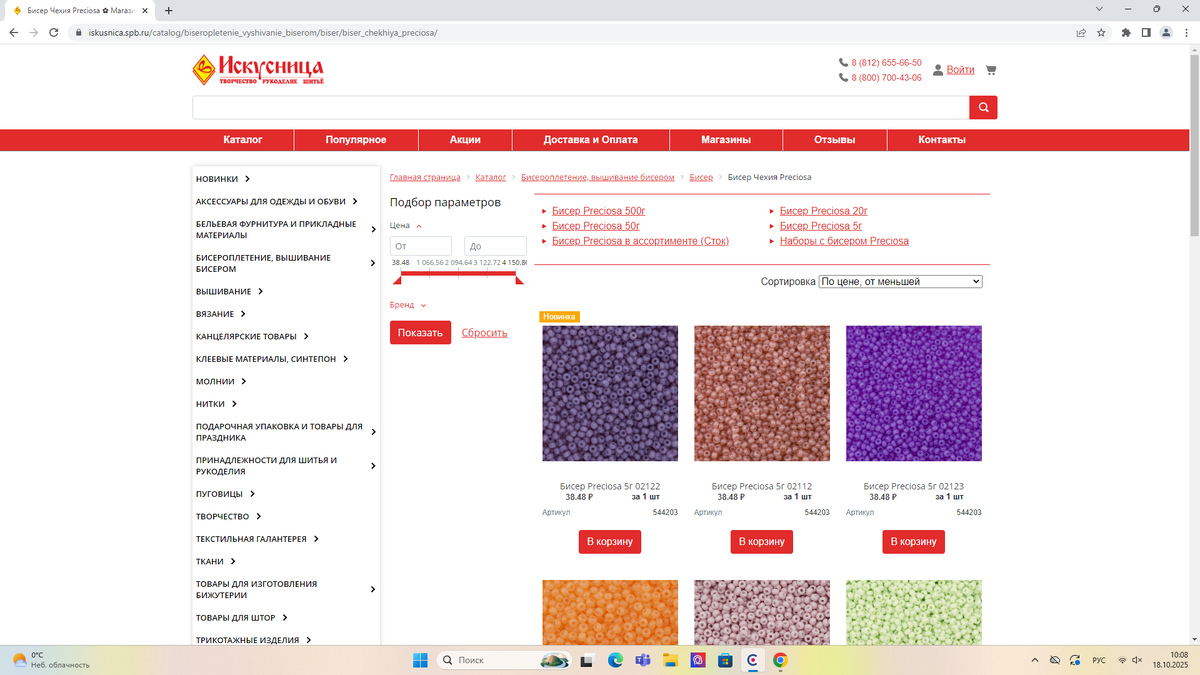Viewport: 1200px width, 675px height.
Task: Open Доставка и Оплата menu item
Action: pos(591,140)
